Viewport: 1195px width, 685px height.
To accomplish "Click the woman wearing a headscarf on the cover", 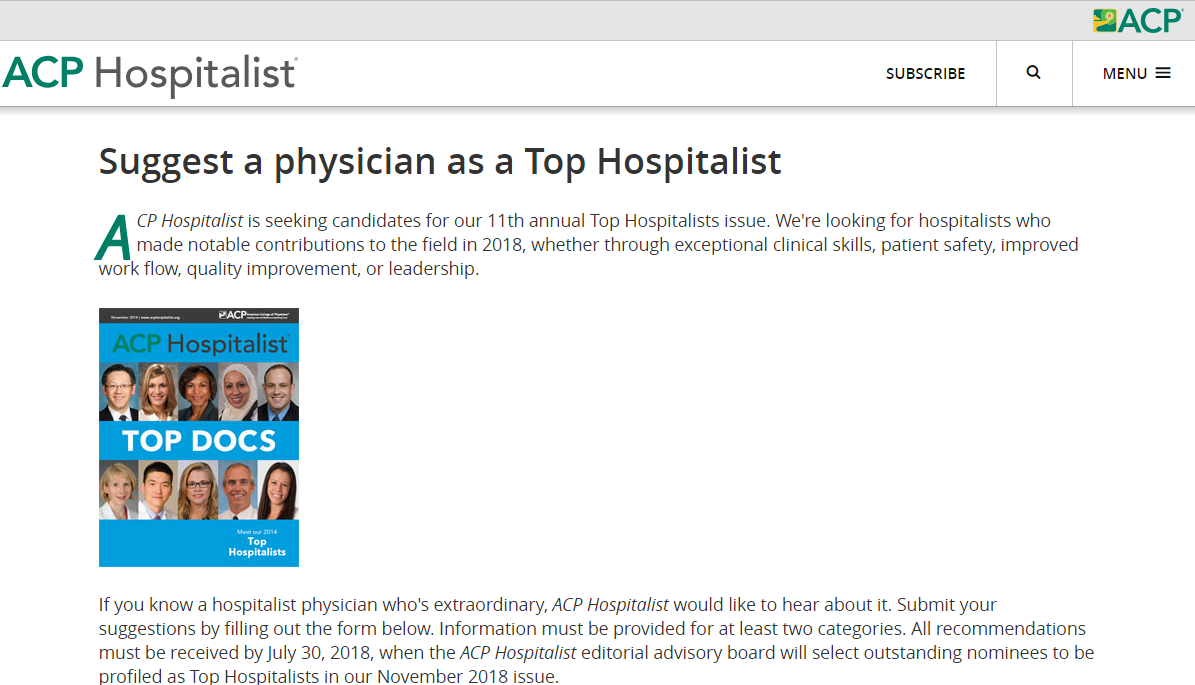I will tap(239, 392).
